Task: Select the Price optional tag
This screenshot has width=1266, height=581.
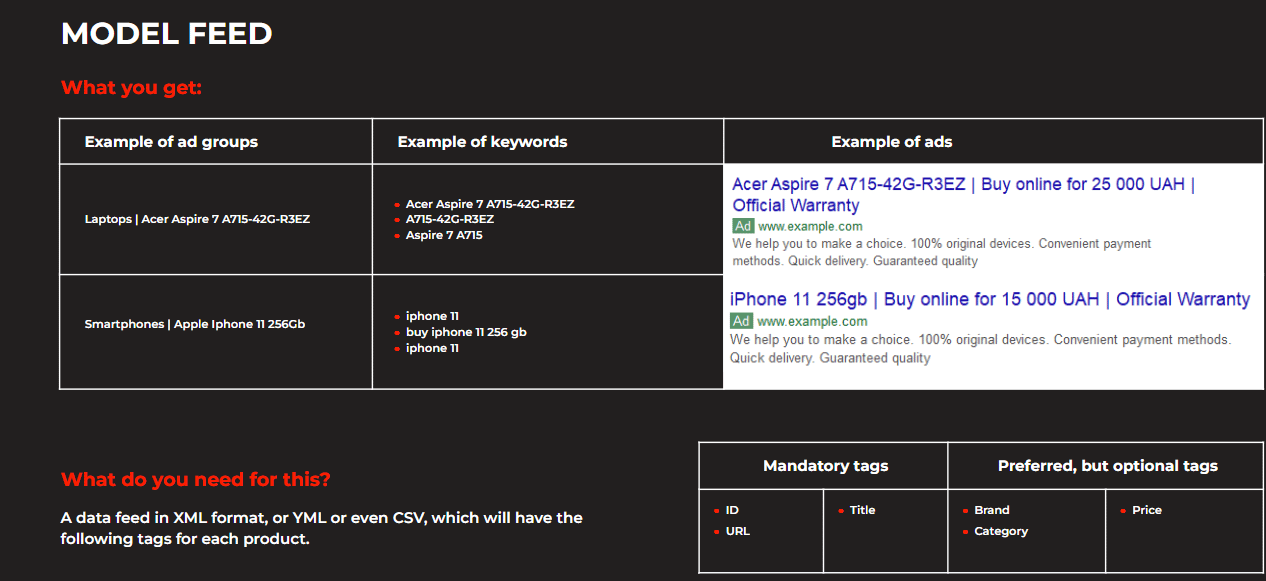Action: [x=1147, y=510]
